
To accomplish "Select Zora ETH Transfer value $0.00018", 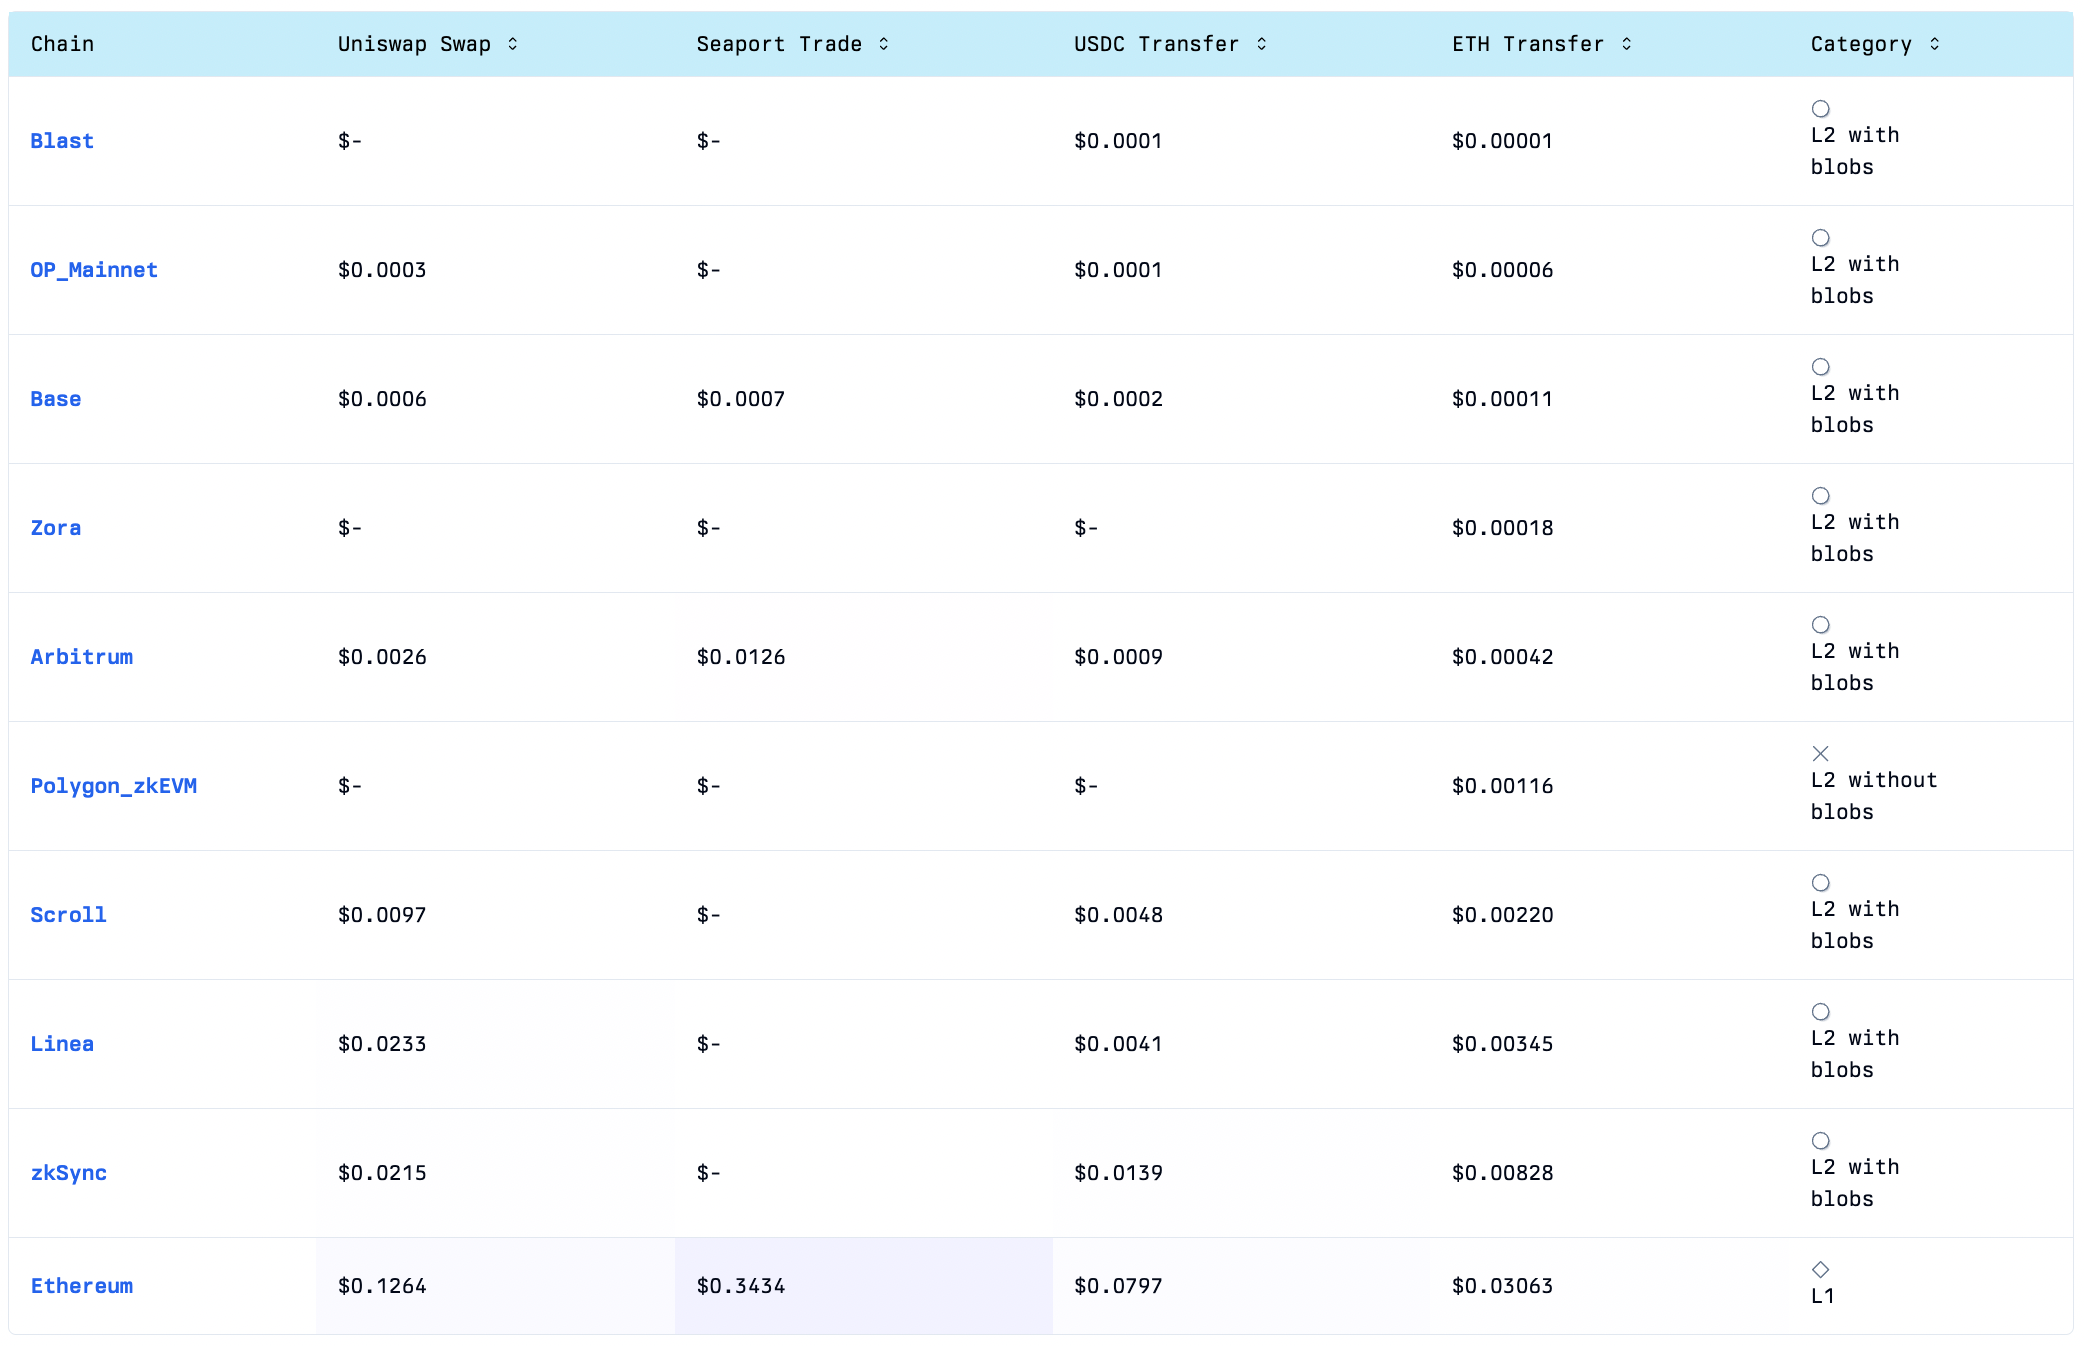I will point(1502,528).
